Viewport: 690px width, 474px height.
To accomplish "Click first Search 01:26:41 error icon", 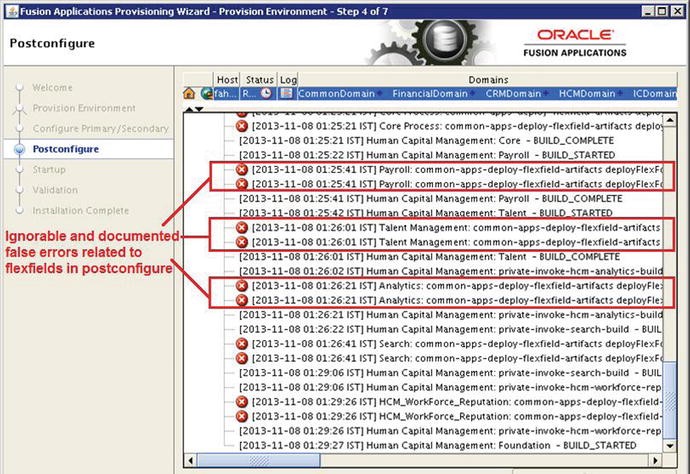I will (x=242, y=344).
